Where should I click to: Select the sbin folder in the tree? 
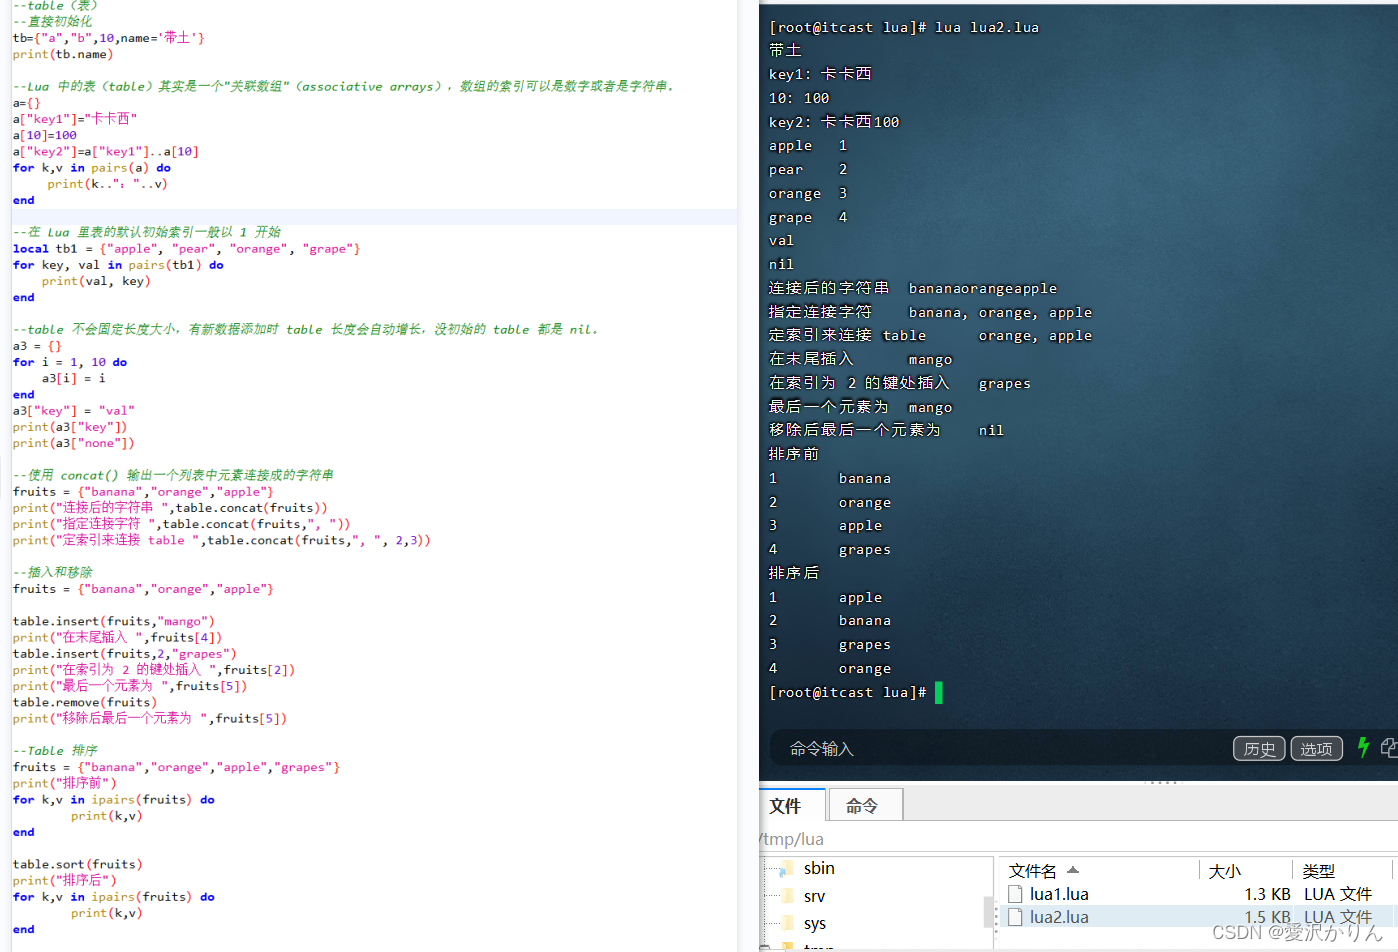(x=819, y=868)
